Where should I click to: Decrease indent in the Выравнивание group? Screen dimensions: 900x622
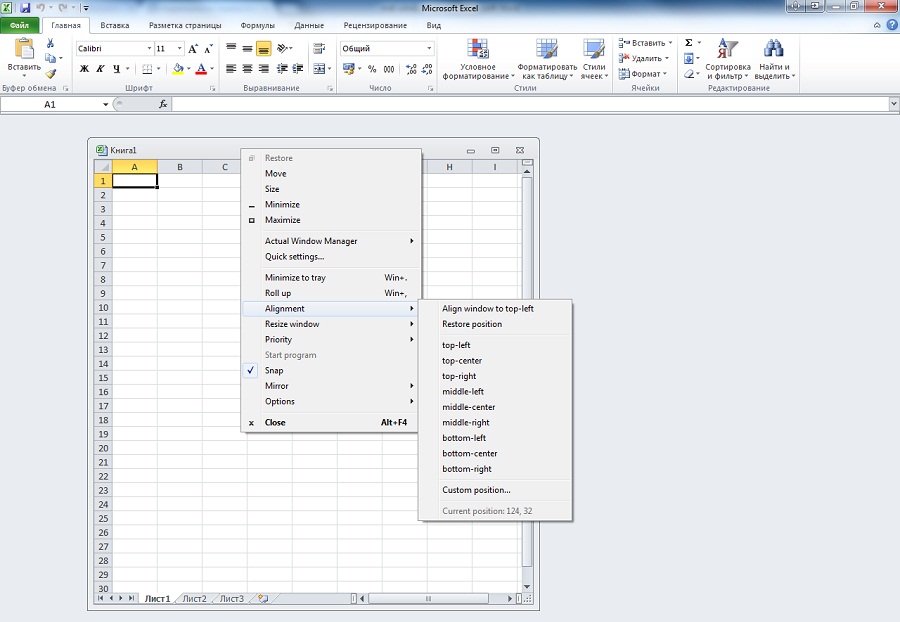coord(282,69)
